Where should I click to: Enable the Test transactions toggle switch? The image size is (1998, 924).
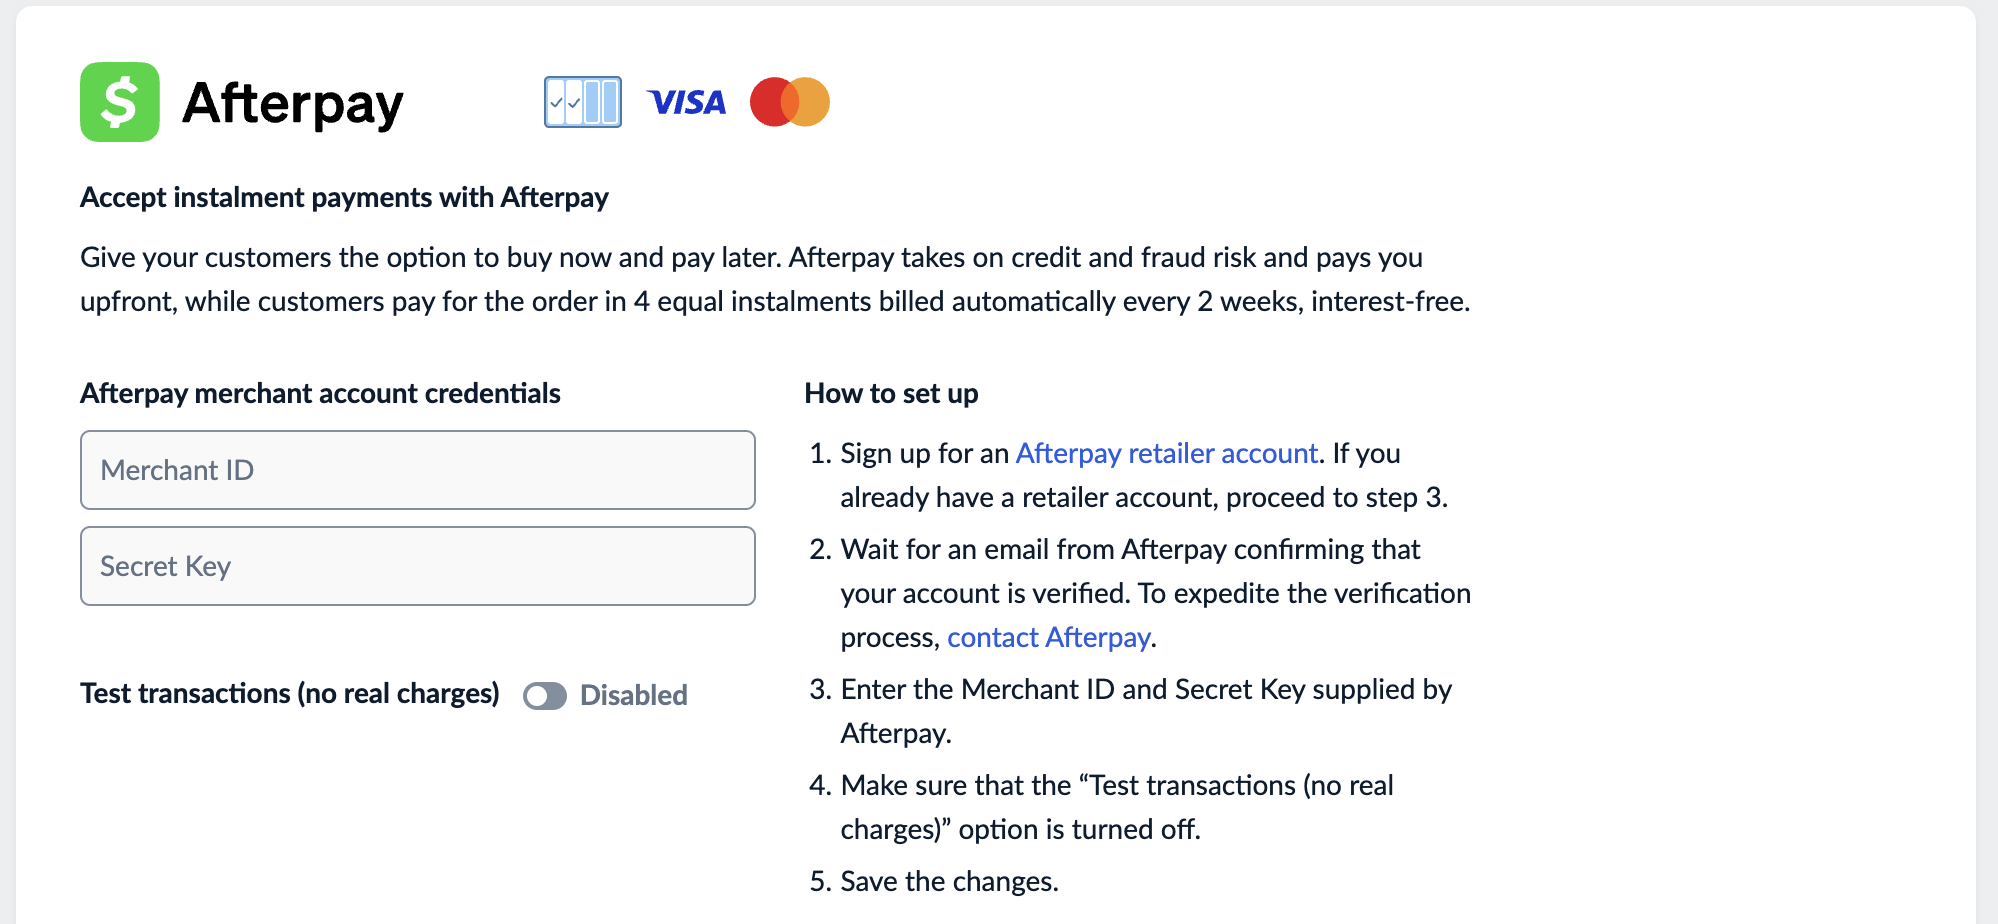pyautogui.click(x=545, y=696)
